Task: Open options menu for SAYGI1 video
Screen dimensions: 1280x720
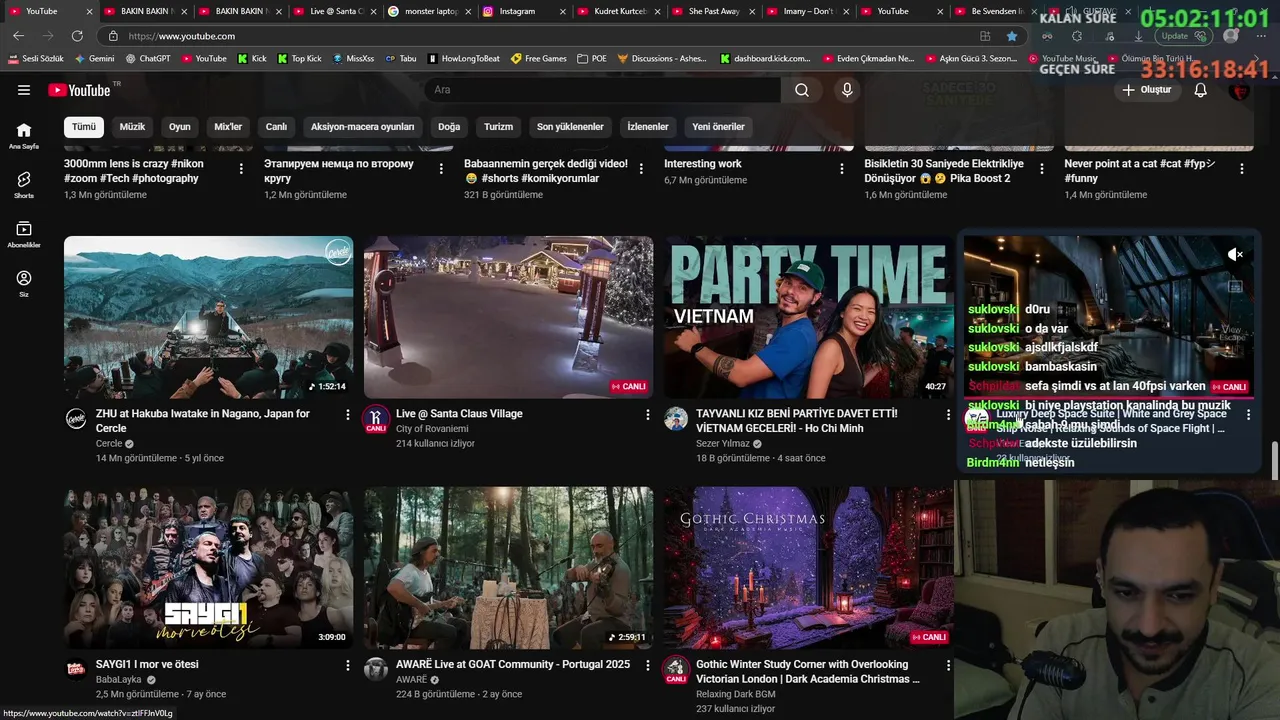Action: click(348, 665)
